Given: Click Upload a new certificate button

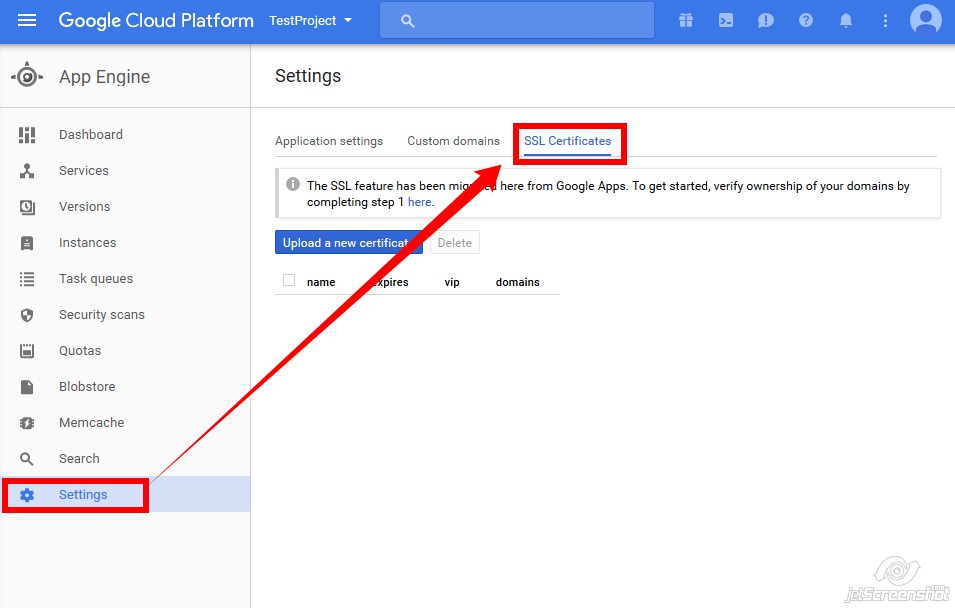Looking at the screenshot, I should [x=345, y=243].
